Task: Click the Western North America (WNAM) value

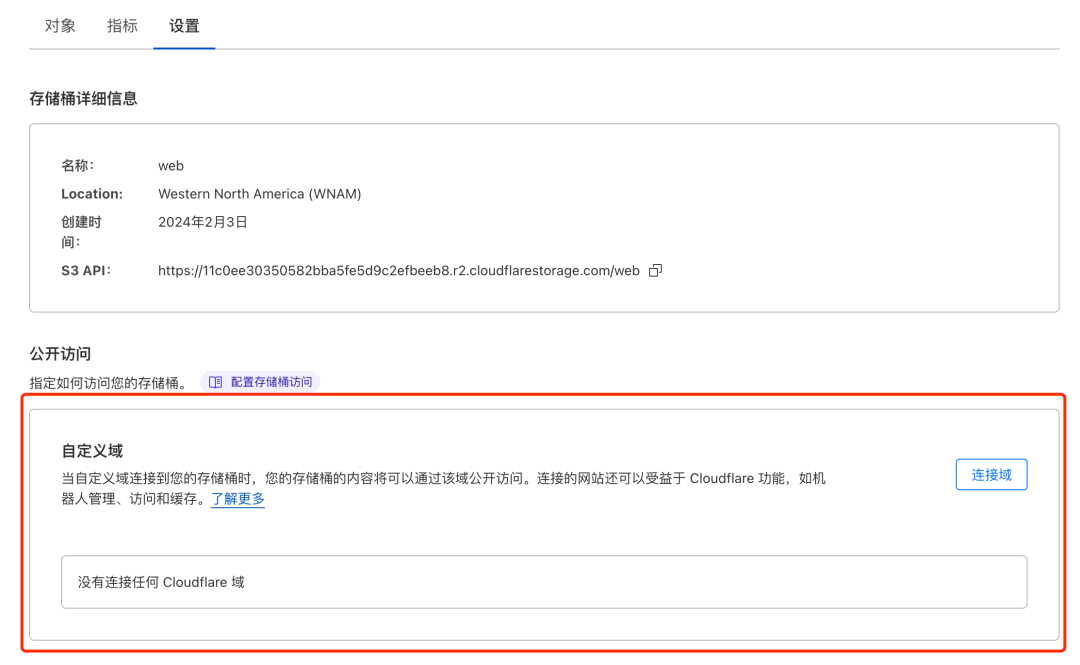Action: [x=260, y=194]
